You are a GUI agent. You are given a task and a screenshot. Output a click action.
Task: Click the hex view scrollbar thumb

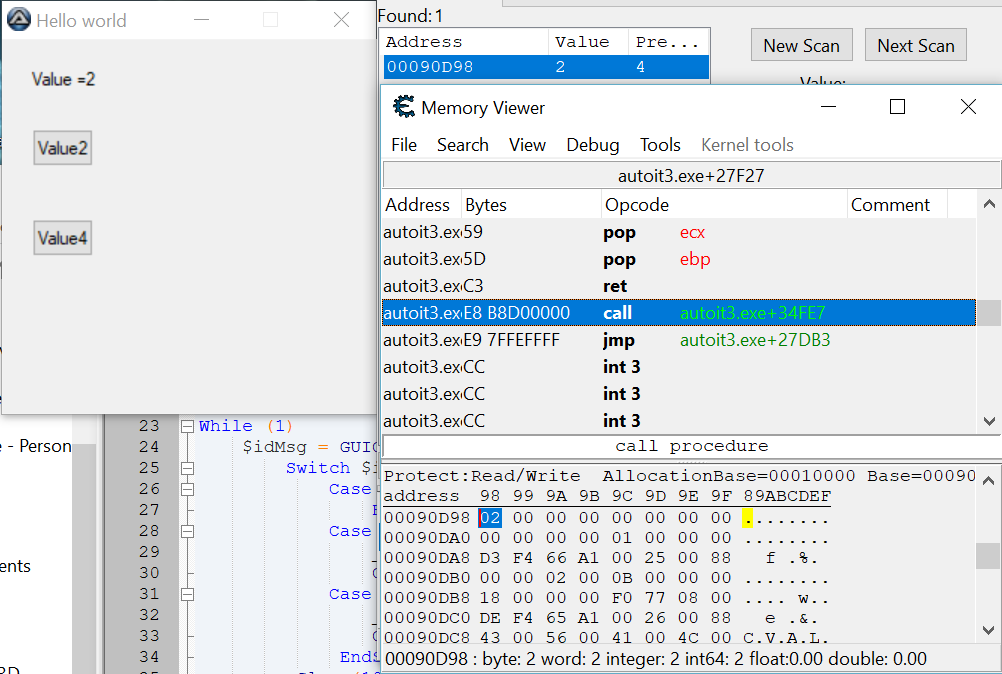989,555
